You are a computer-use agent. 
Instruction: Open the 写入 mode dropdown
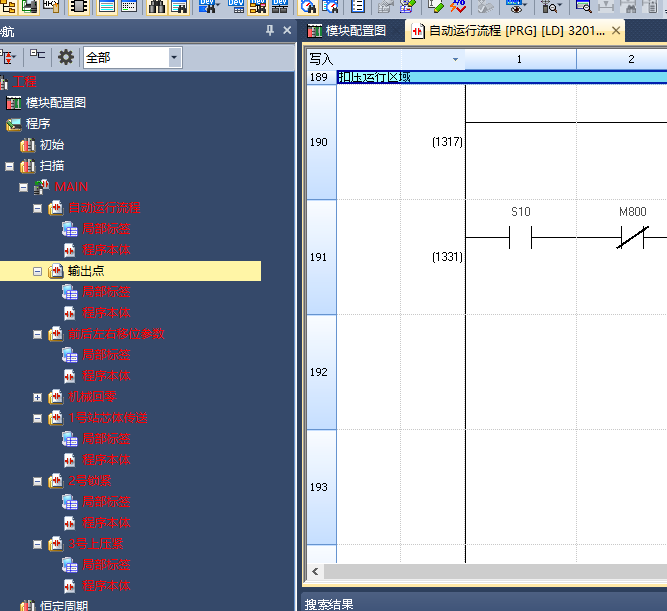[456, 60]
